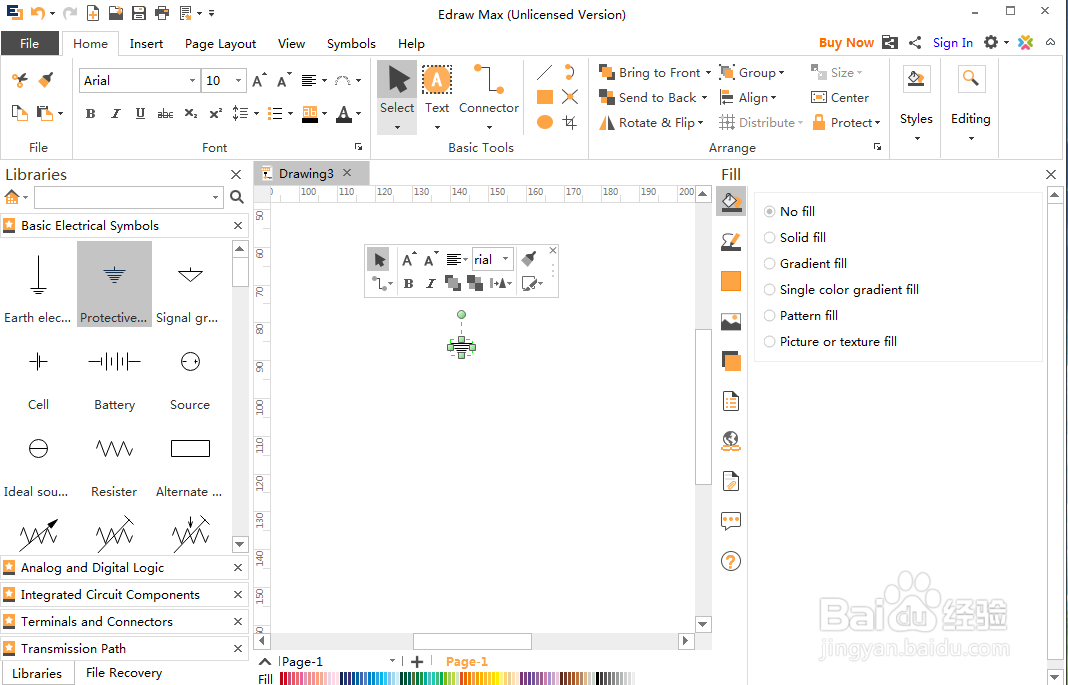This screenshot has height=685, width=1068.
Task: Open the hyperlink globe panel icon
Action: tap(730, 441)
